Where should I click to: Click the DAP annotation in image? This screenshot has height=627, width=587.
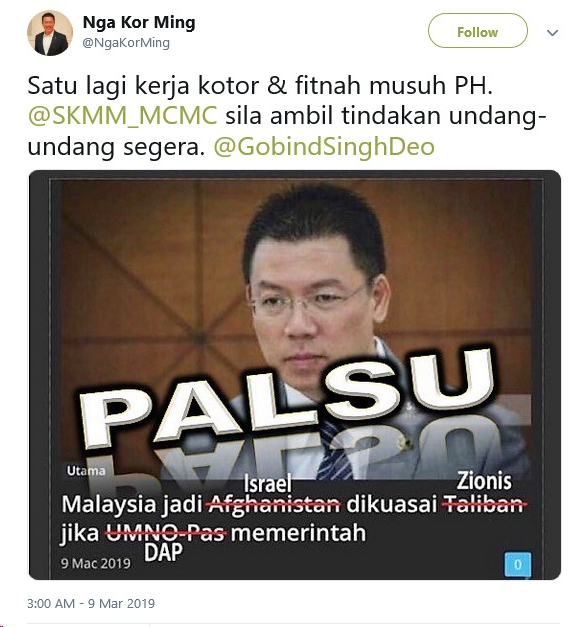[x=163, y=553]
